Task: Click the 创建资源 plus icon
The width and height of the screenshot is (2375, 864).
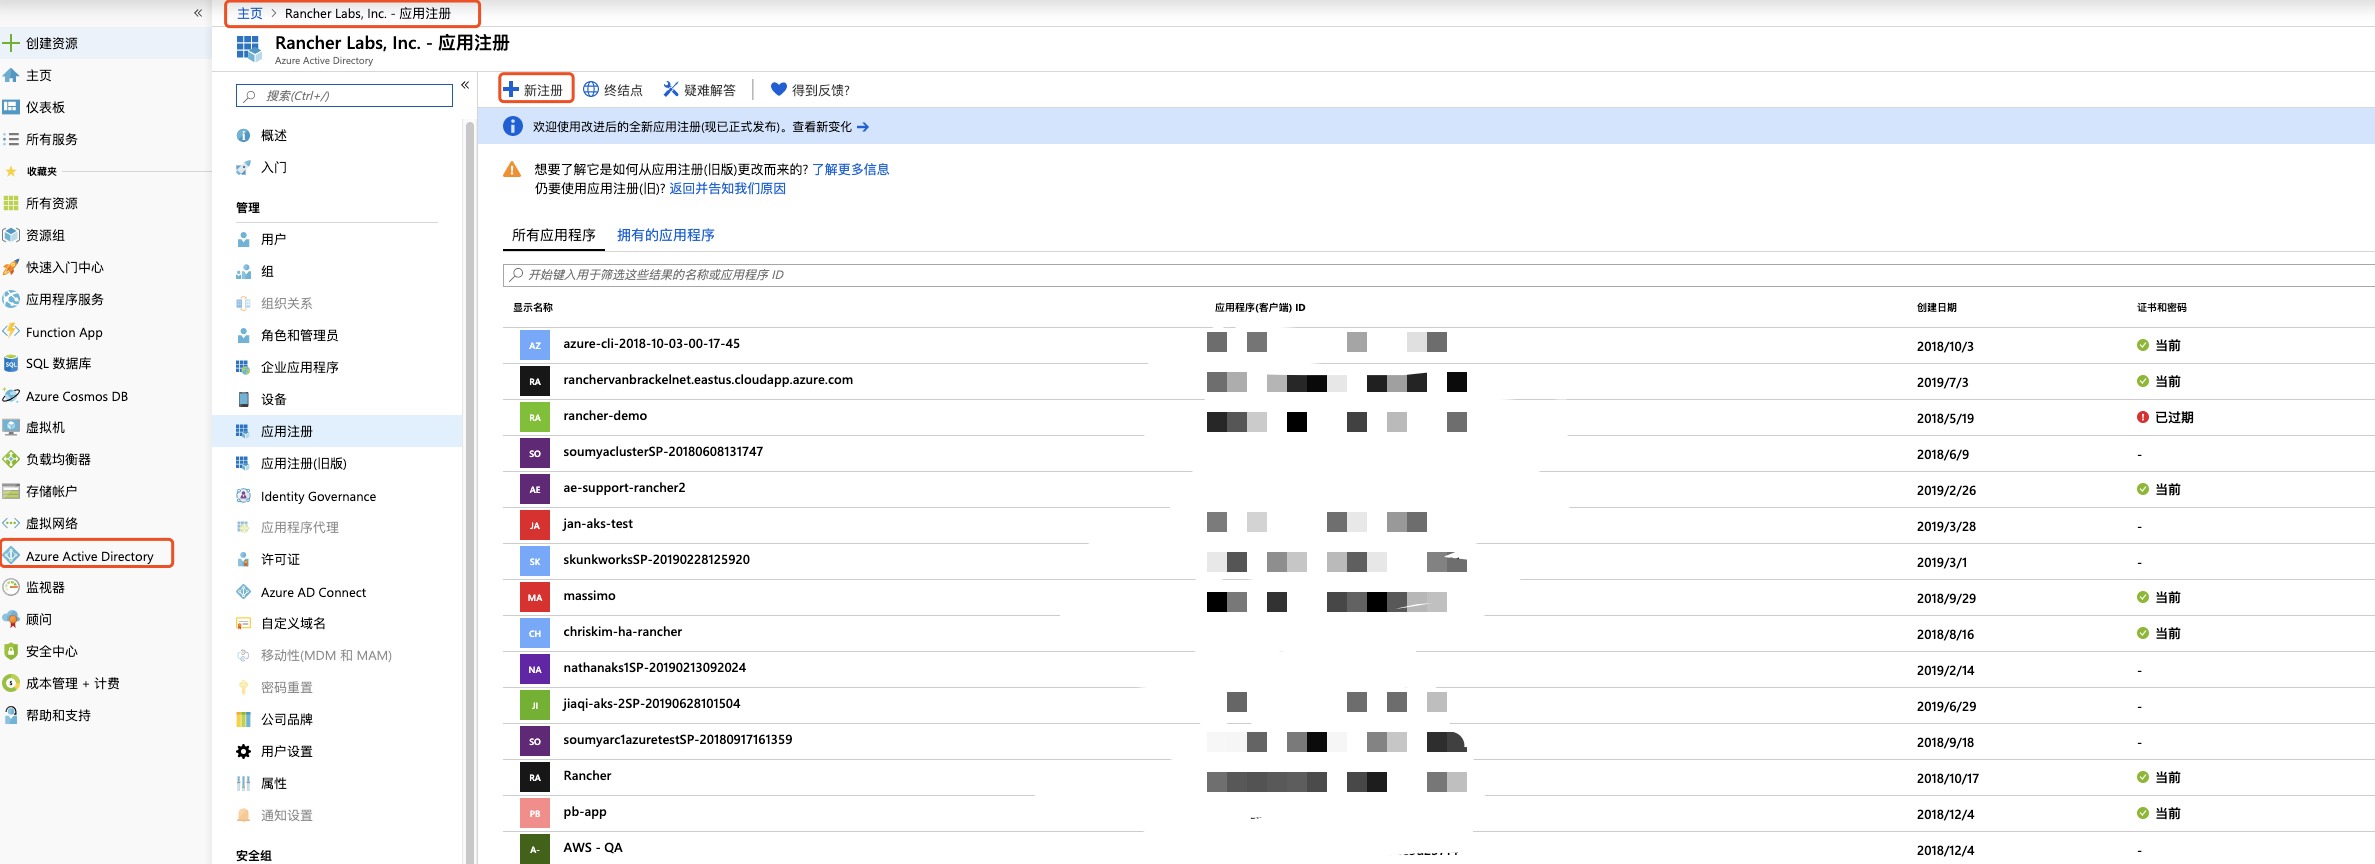Action: (11, 43)
